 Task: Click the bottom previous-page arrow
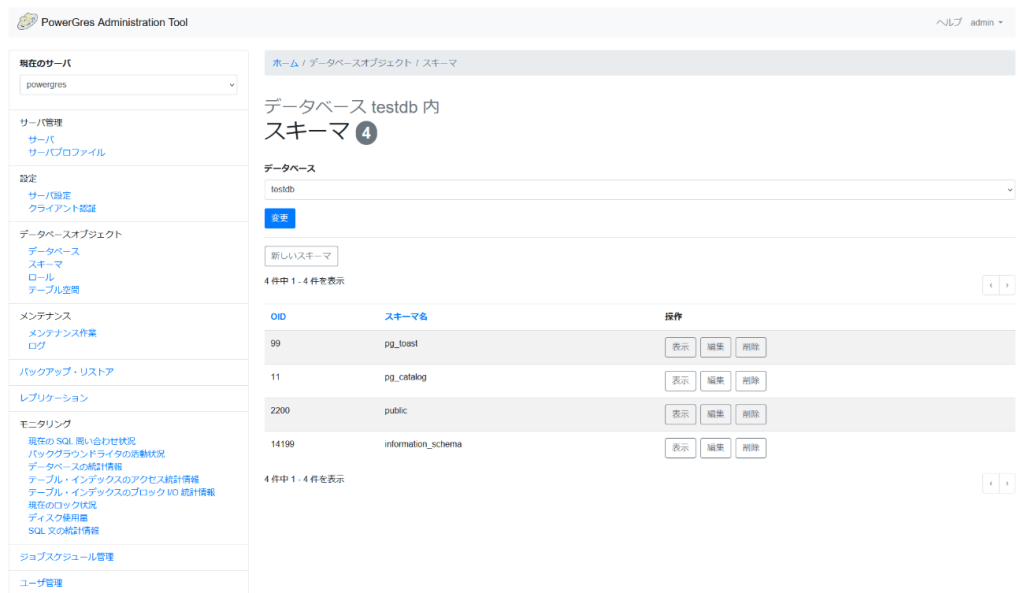point(991,483)
